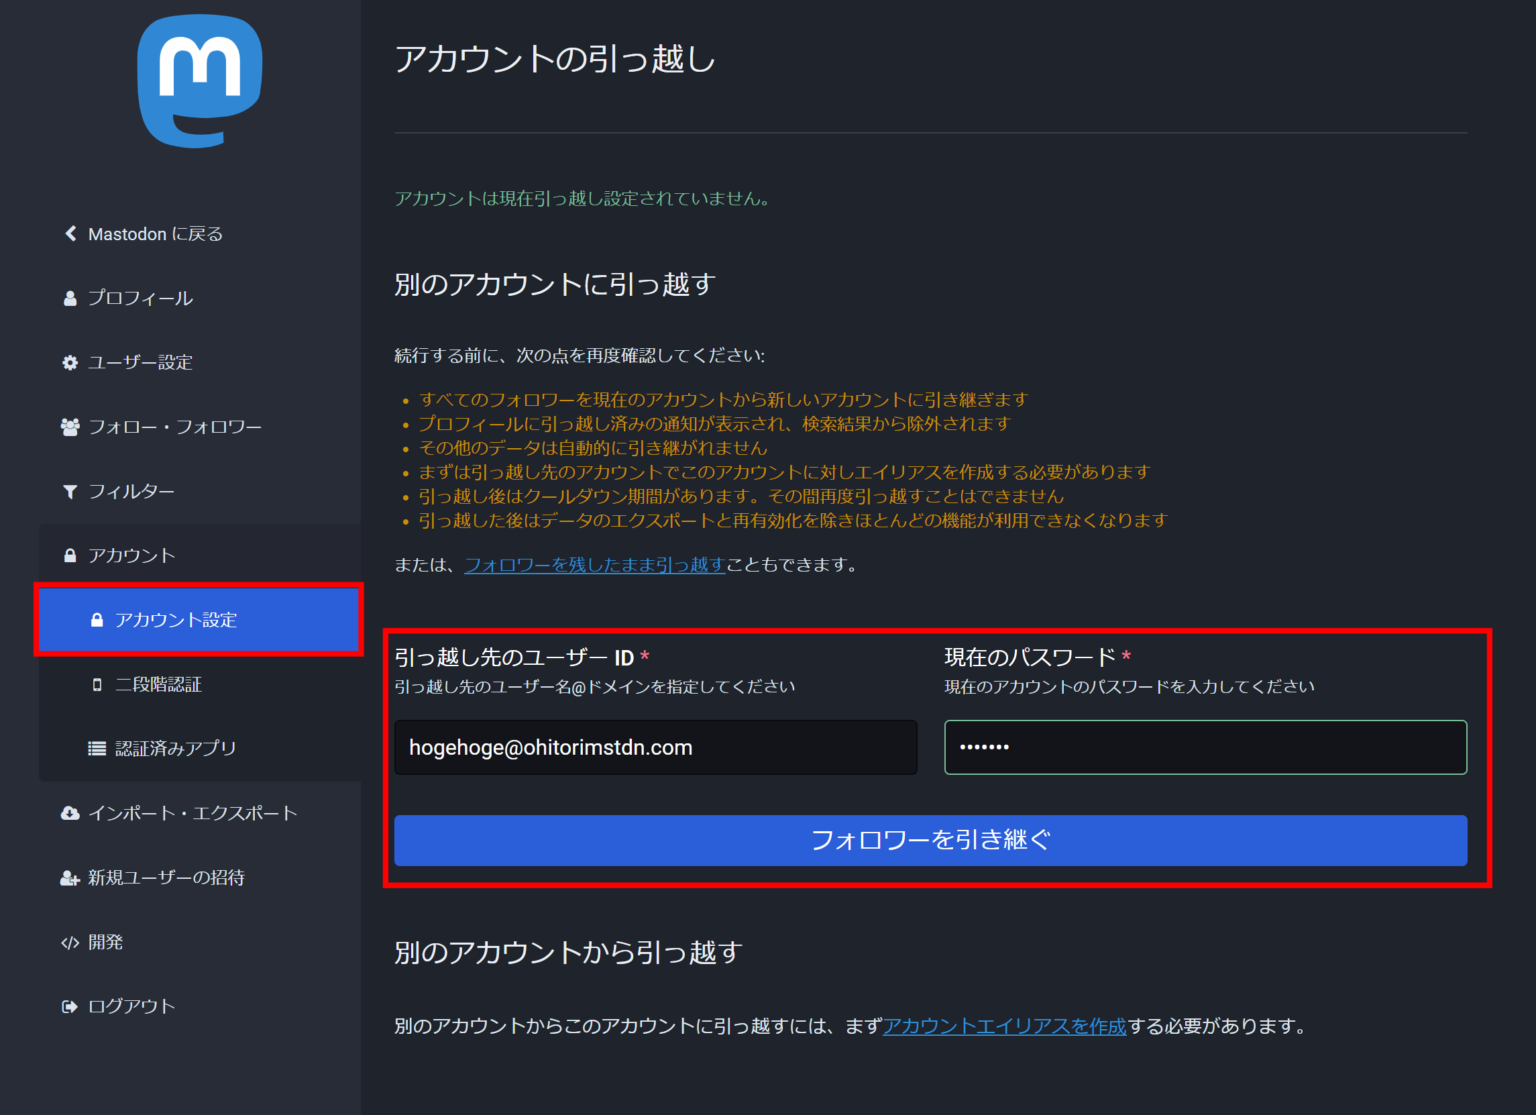Image resolution: width=1536 pixels, height=1115 pixels.
Task: Open the フォロワーを残したまま引っ越す link
Action: pos(594,564)
